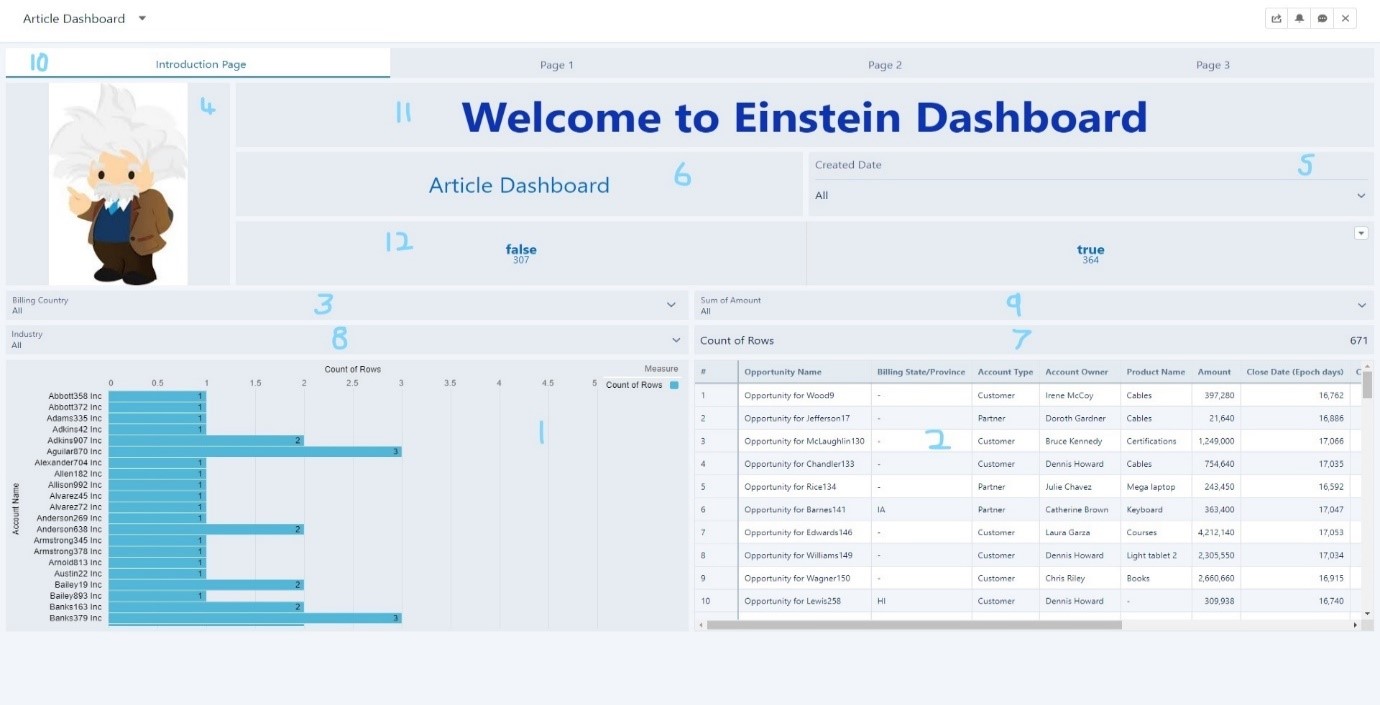The image size is (1380, 705).
Task: Switch to the Page 1 tab
Action: click(556, 65)
